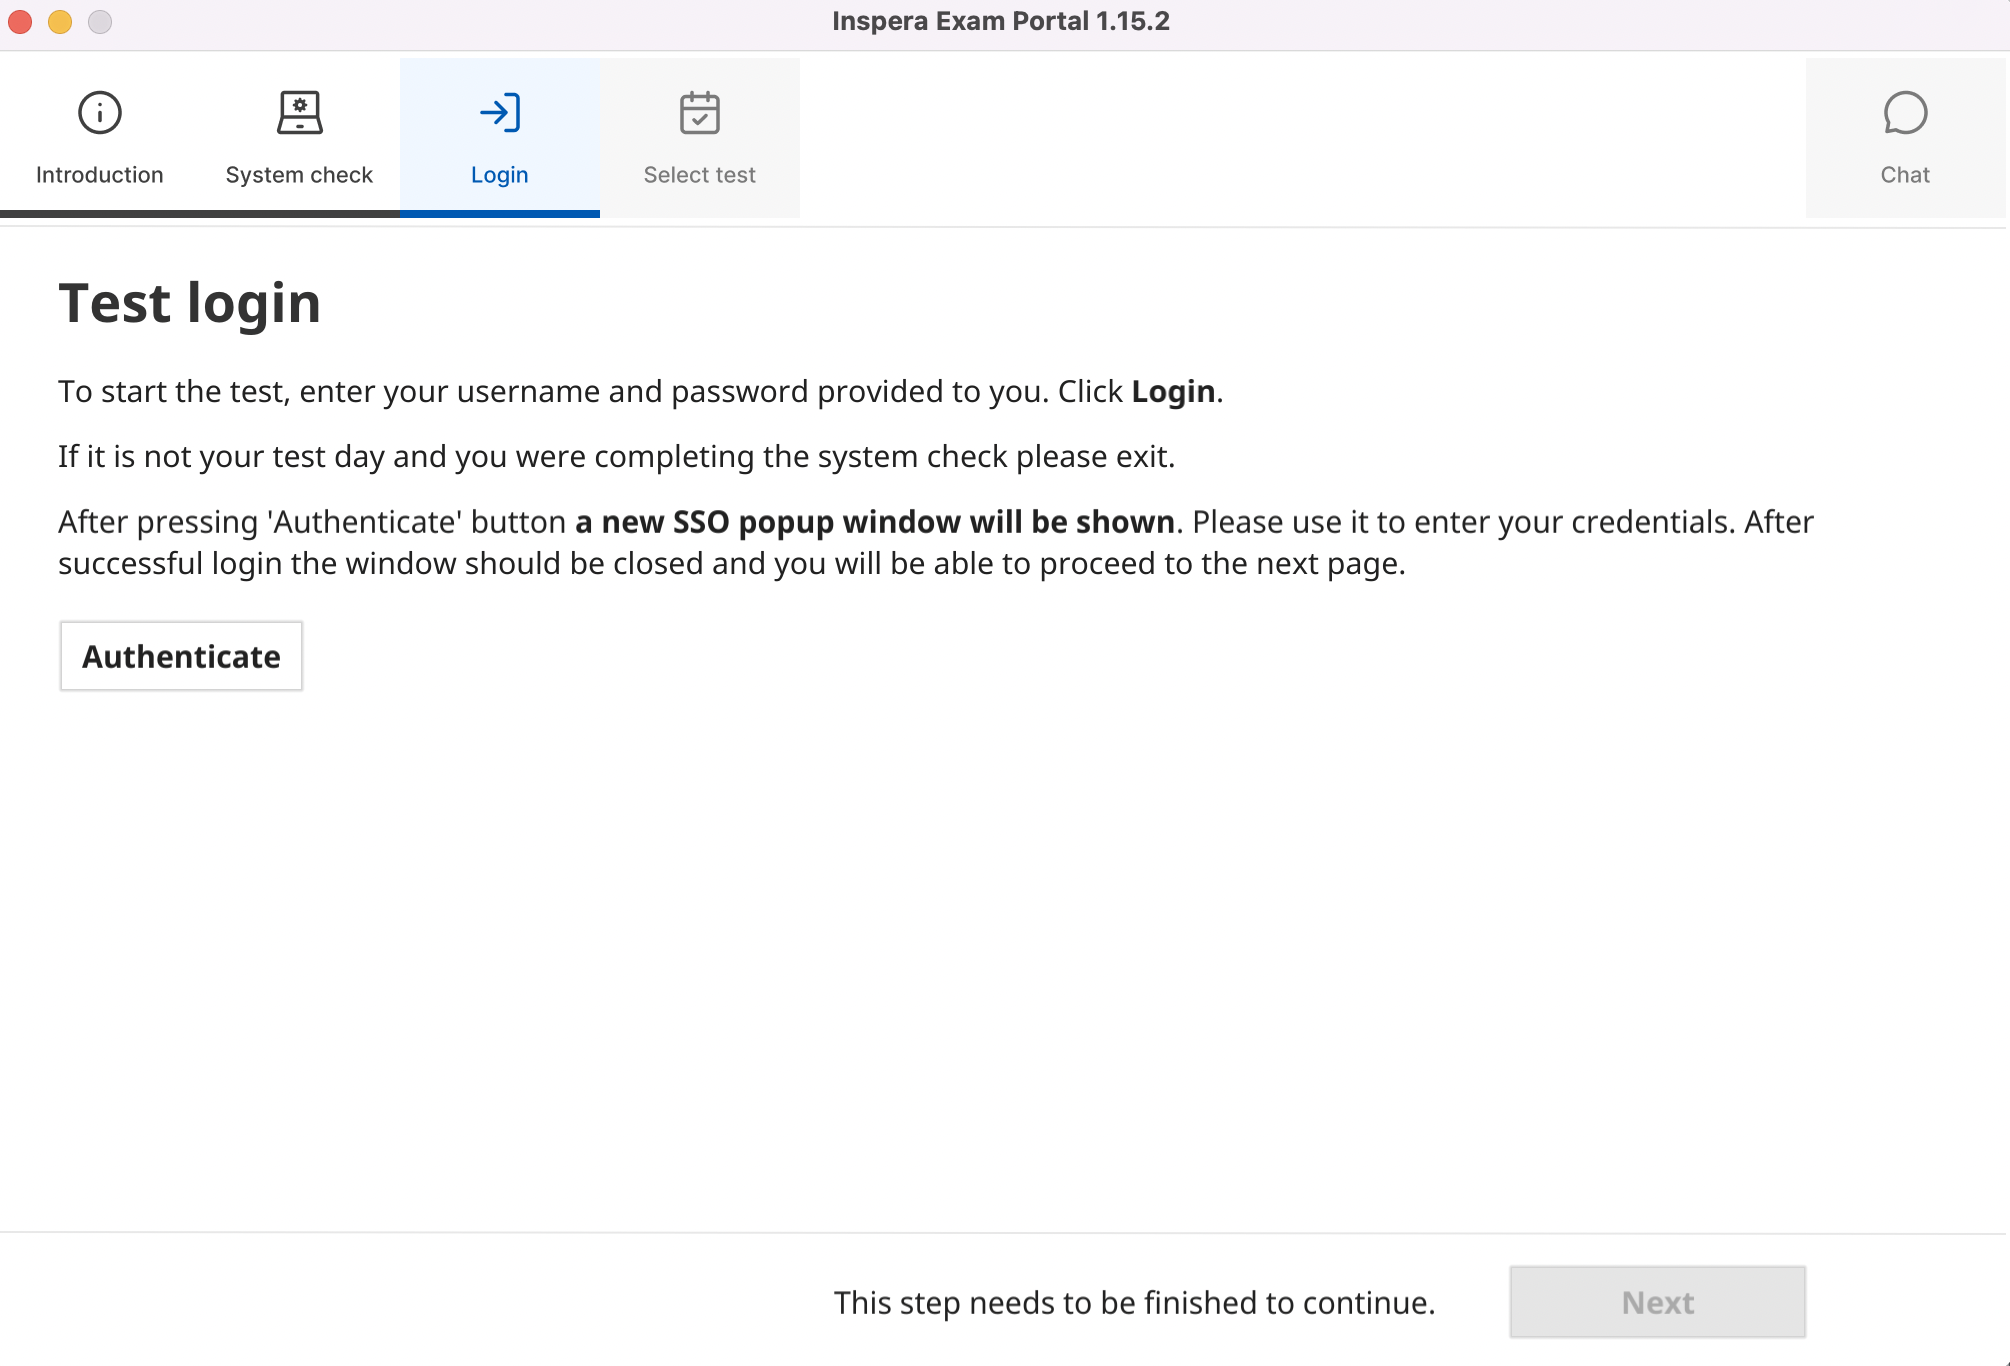Close the Inspera Exam Portal window
The height and width of the screenshot is (1366, 2010).
pos(21,21)
